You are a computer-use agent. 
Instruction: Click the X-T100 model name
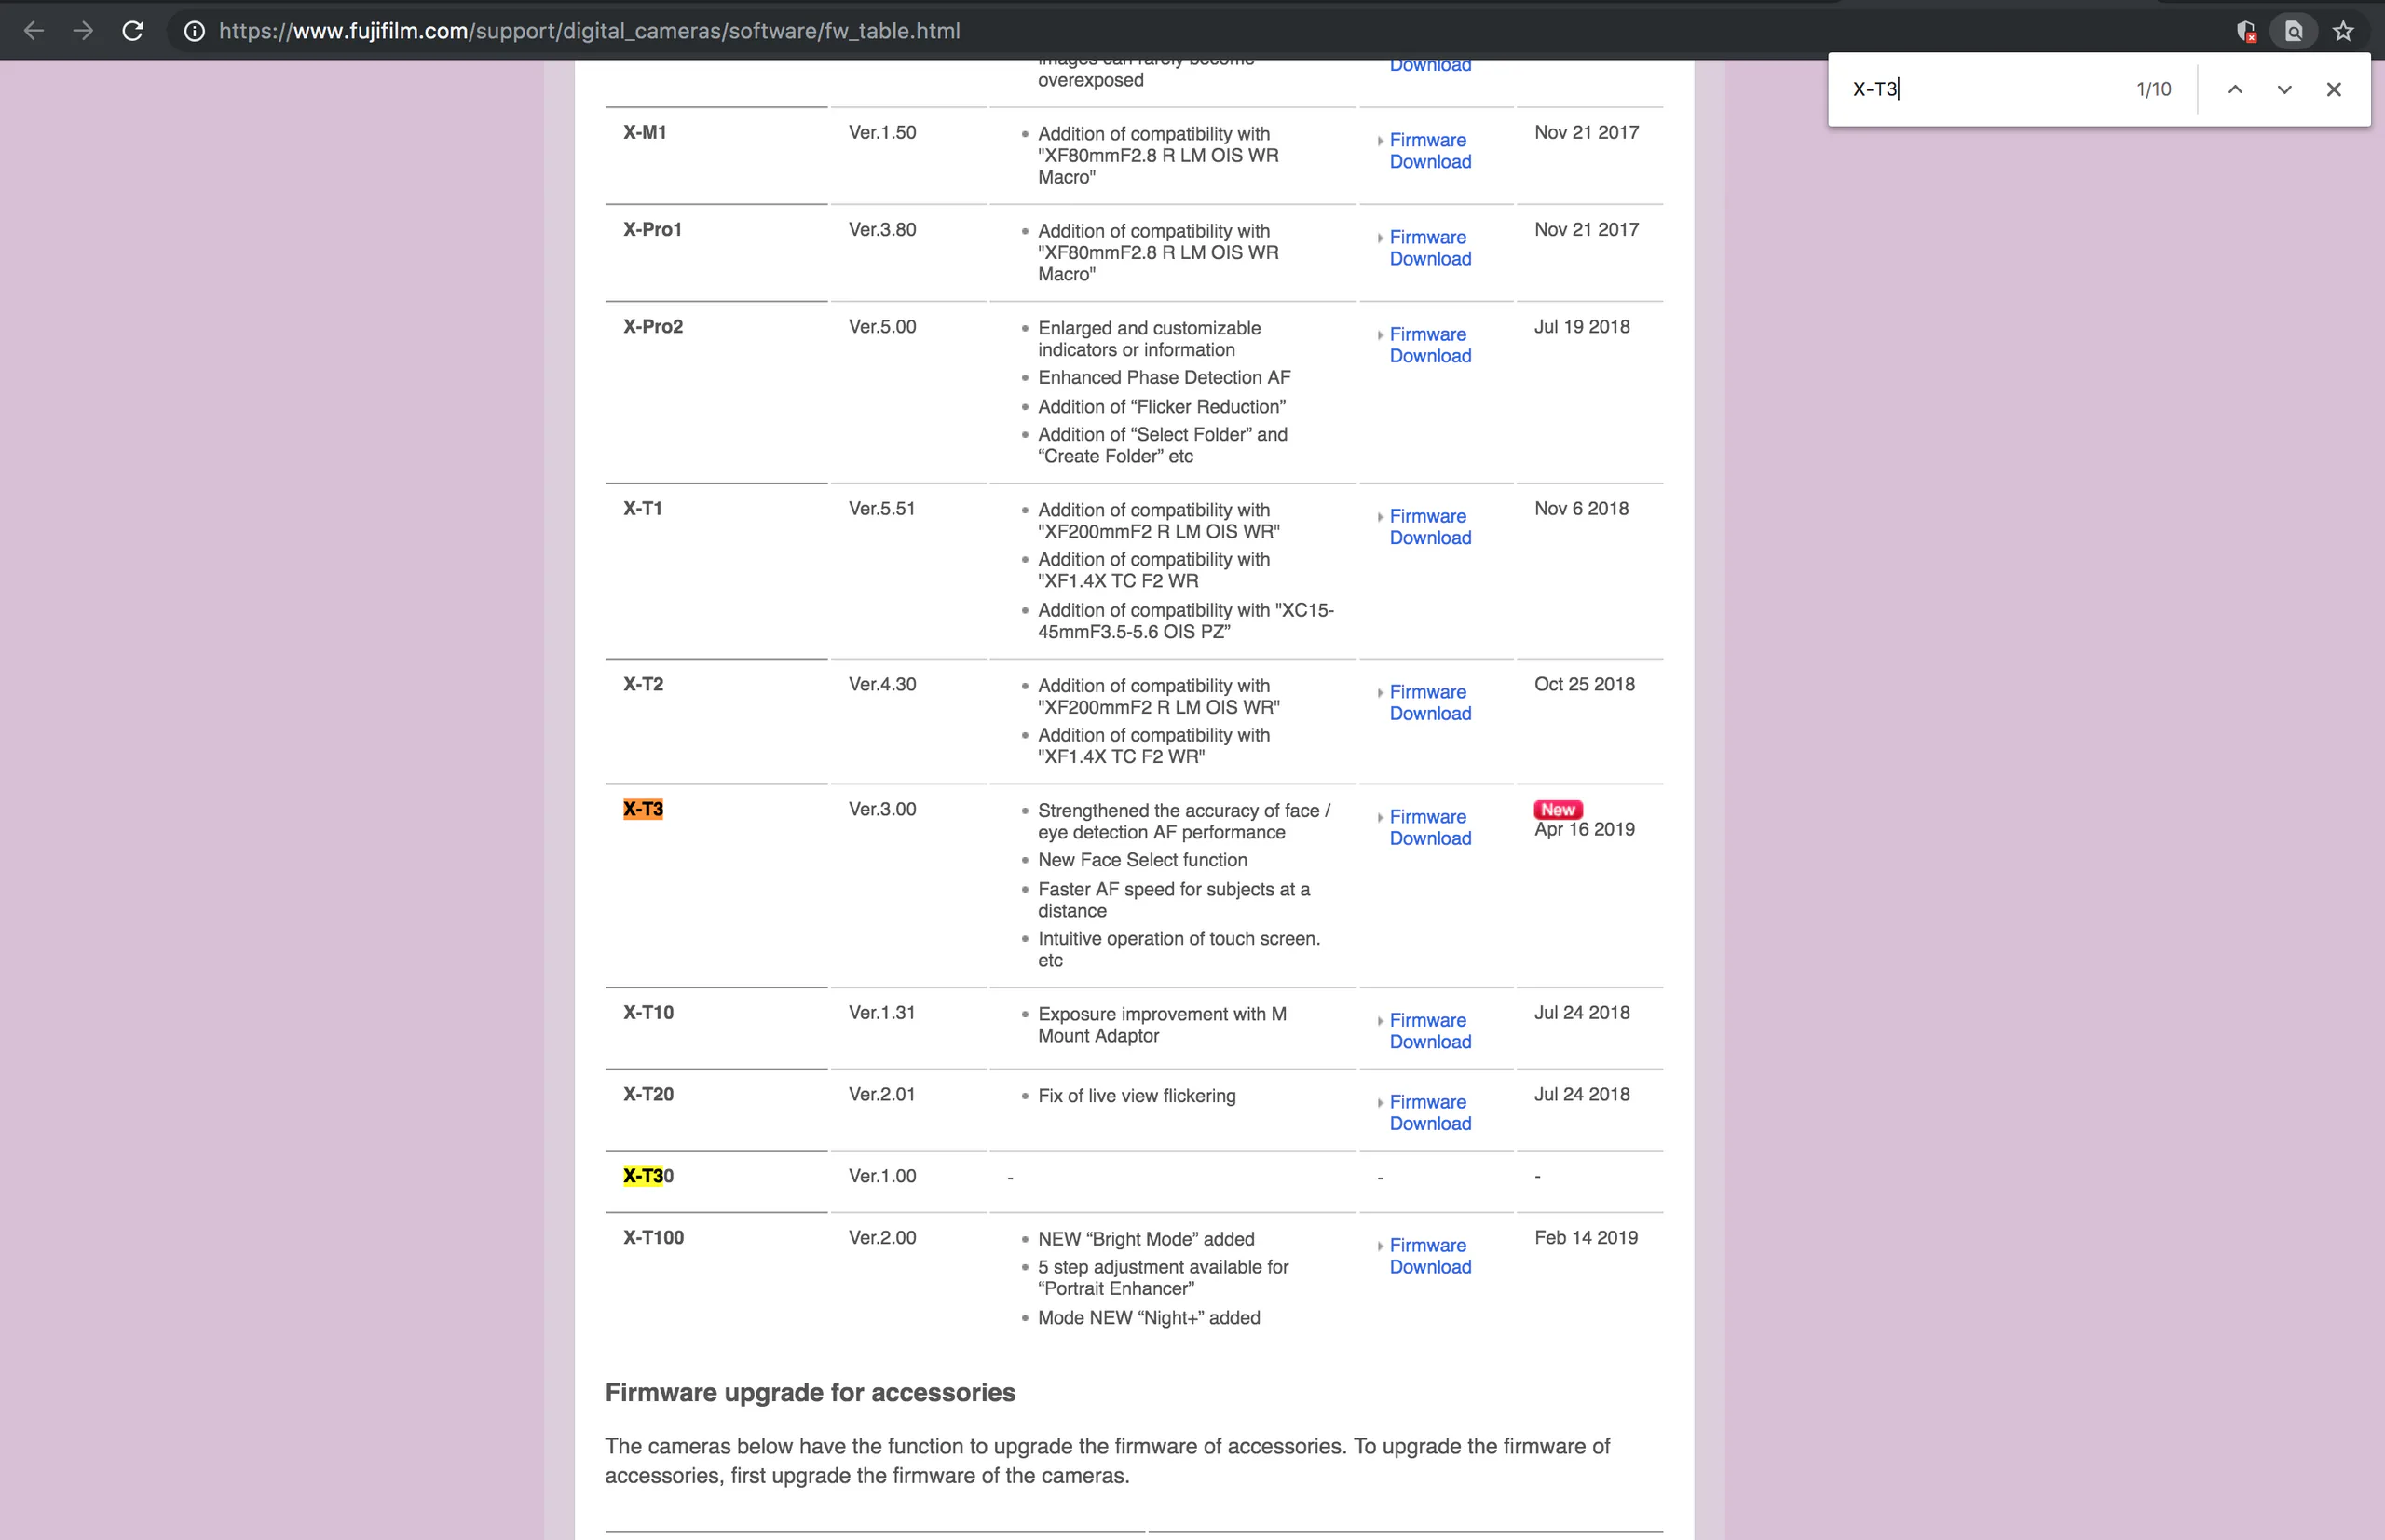[654, 1238]
